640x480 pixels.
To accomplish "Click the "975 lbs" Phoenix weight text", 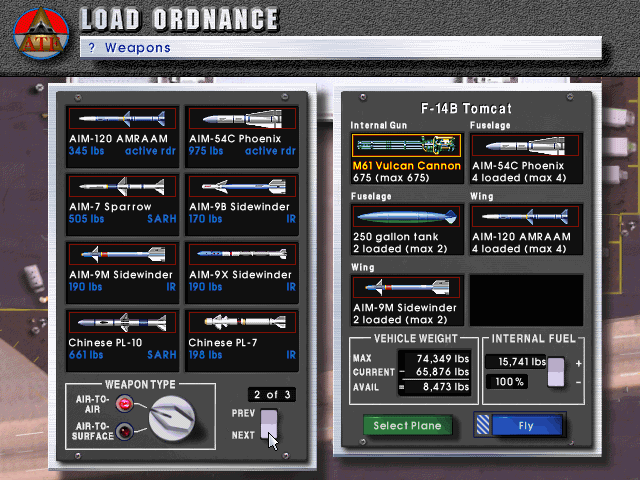I will 206,151.
